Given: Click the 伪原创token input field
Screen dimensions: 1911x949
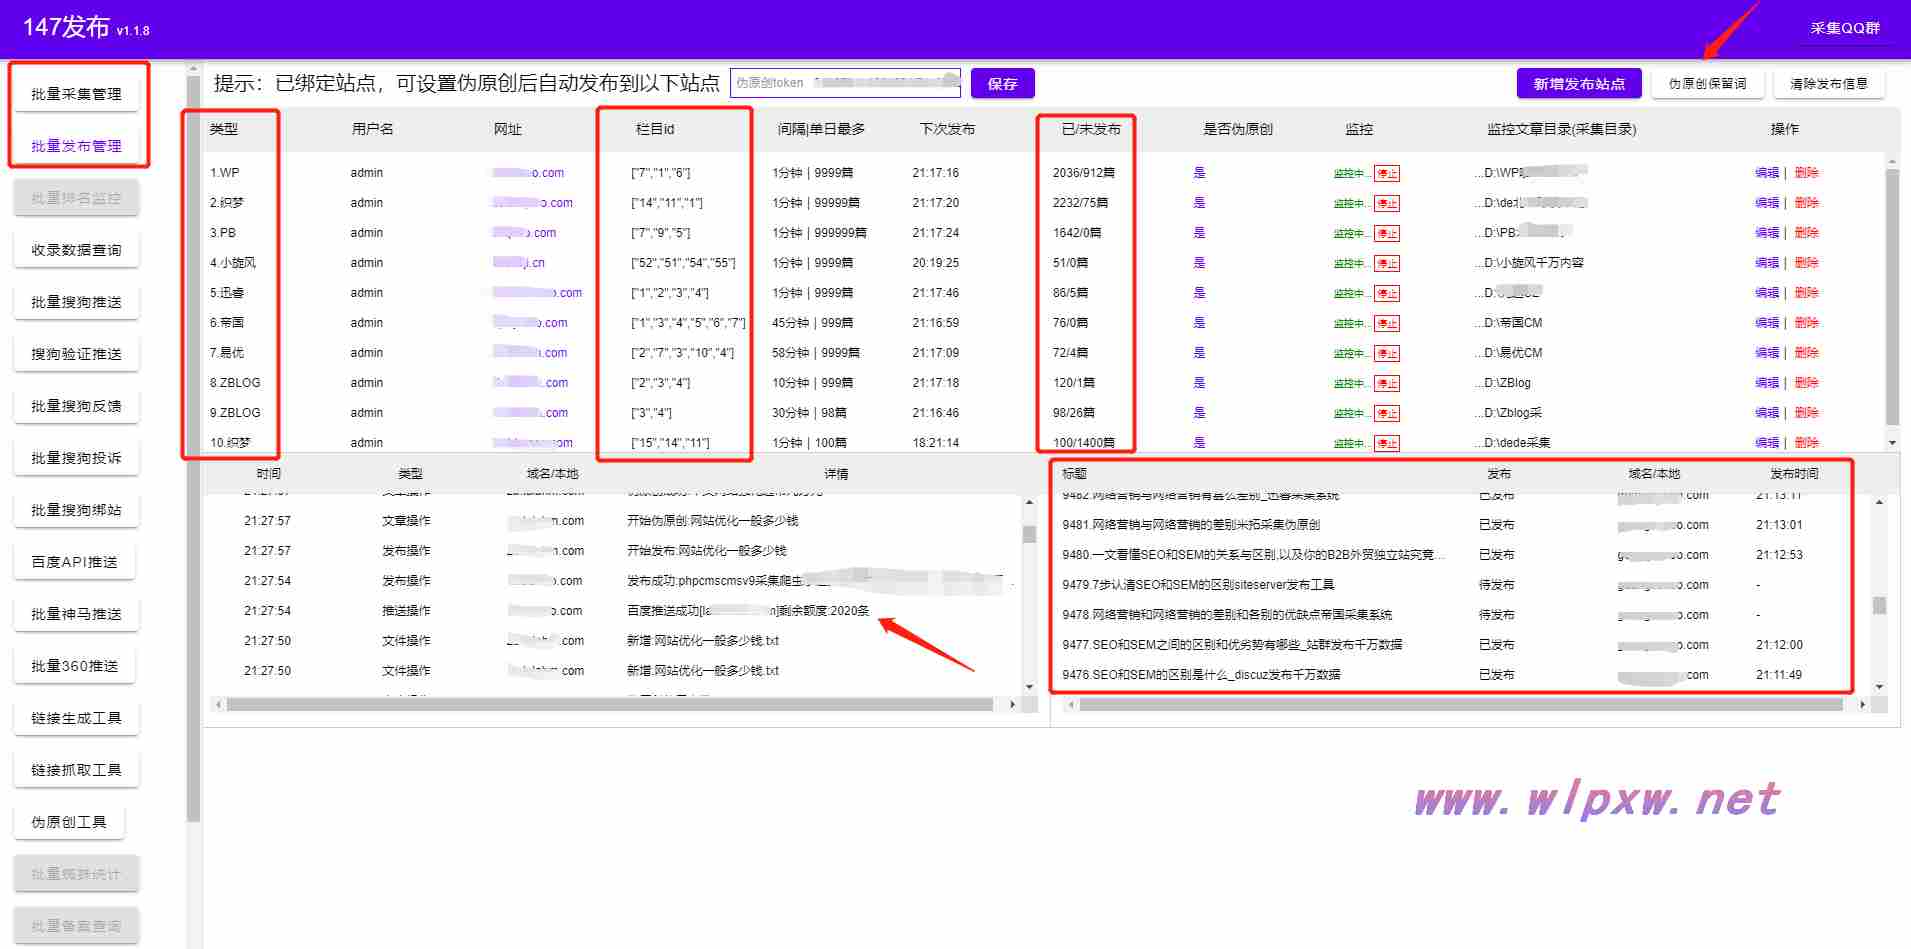Looking at the screenshot, I should (x=845, y=83).
